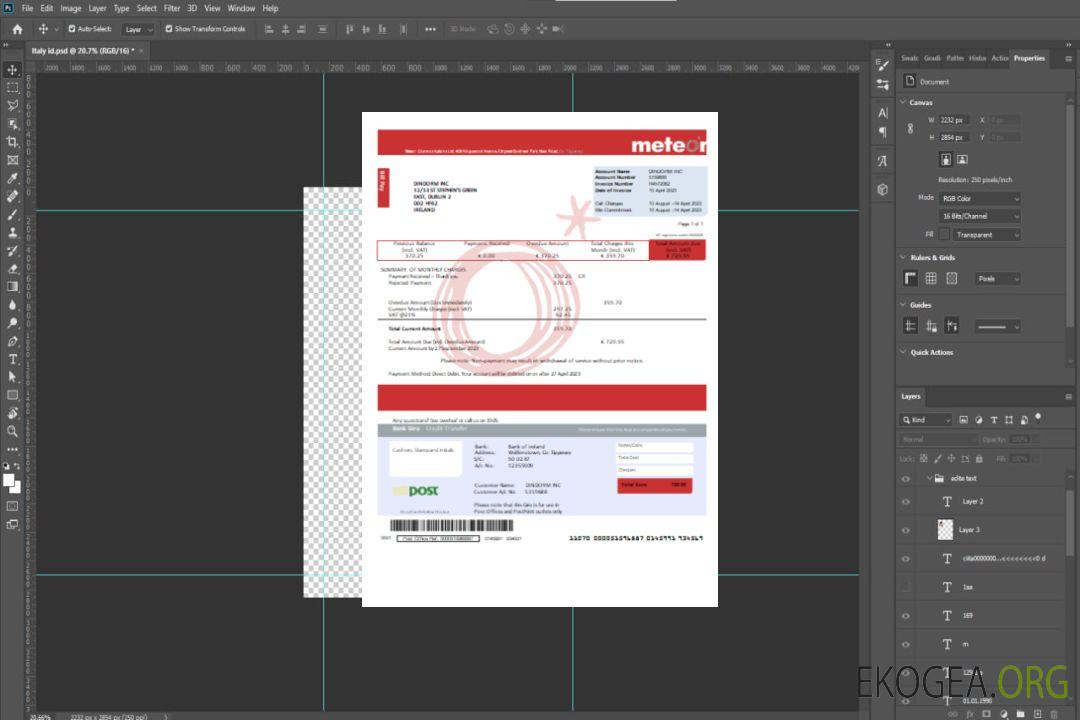Select the Crop tool
This screenshot has height=720, width=1080.
[12, 142]
